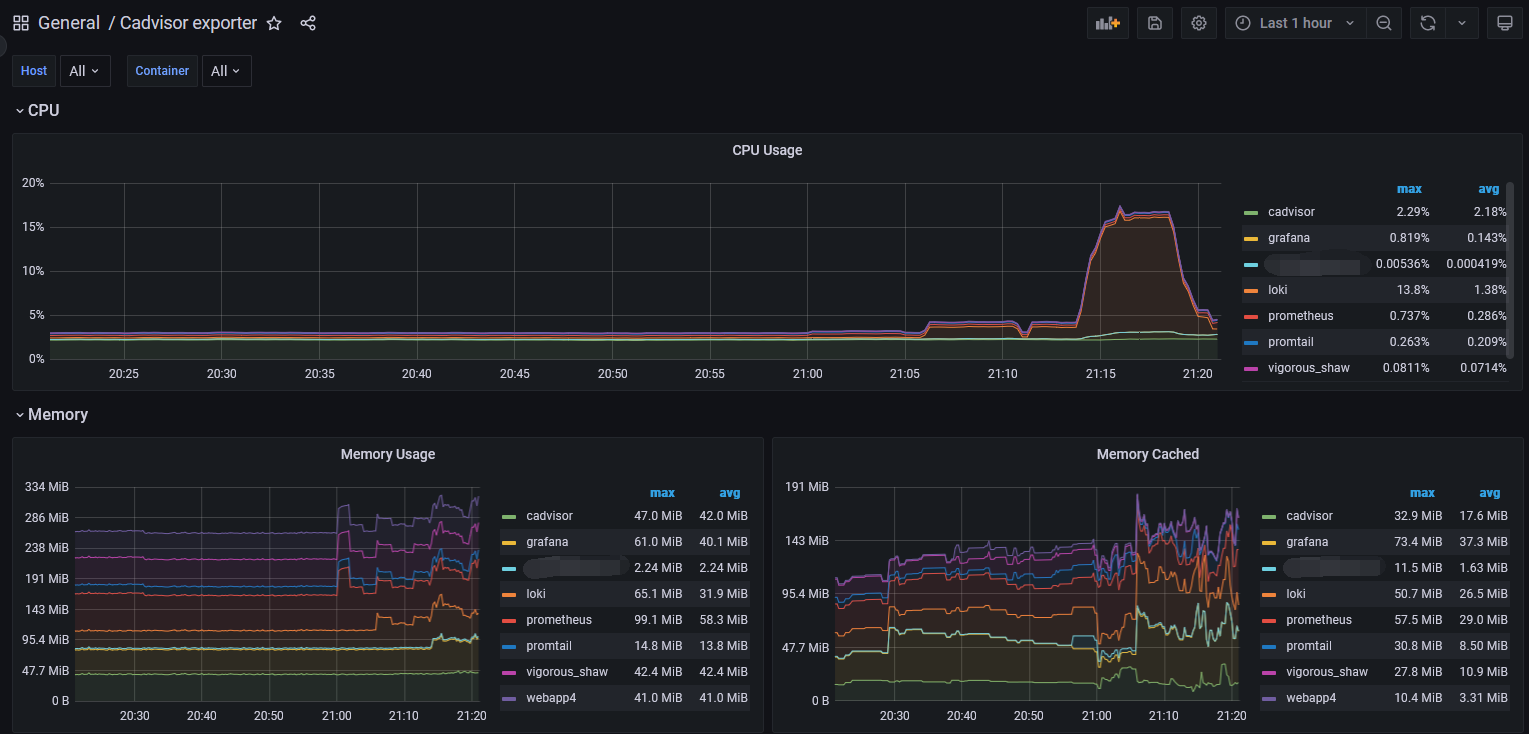Sort Memory Cached legend by max
The height and width of the screenshot is (734, 1529).
(x=1422, y=493)
